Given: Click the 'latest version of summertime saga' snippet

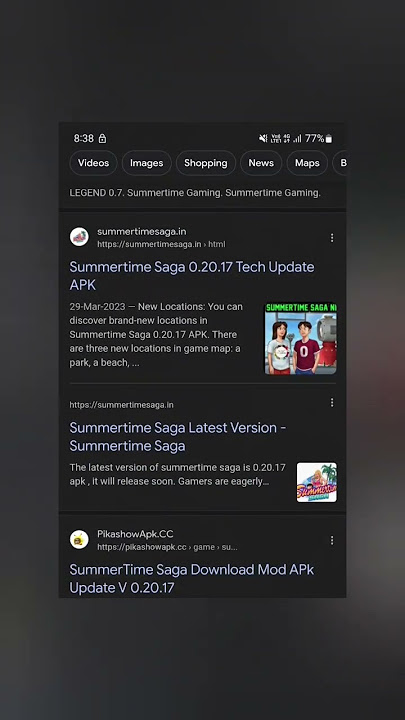Looking at the screenshot, I should coord(177,474).
